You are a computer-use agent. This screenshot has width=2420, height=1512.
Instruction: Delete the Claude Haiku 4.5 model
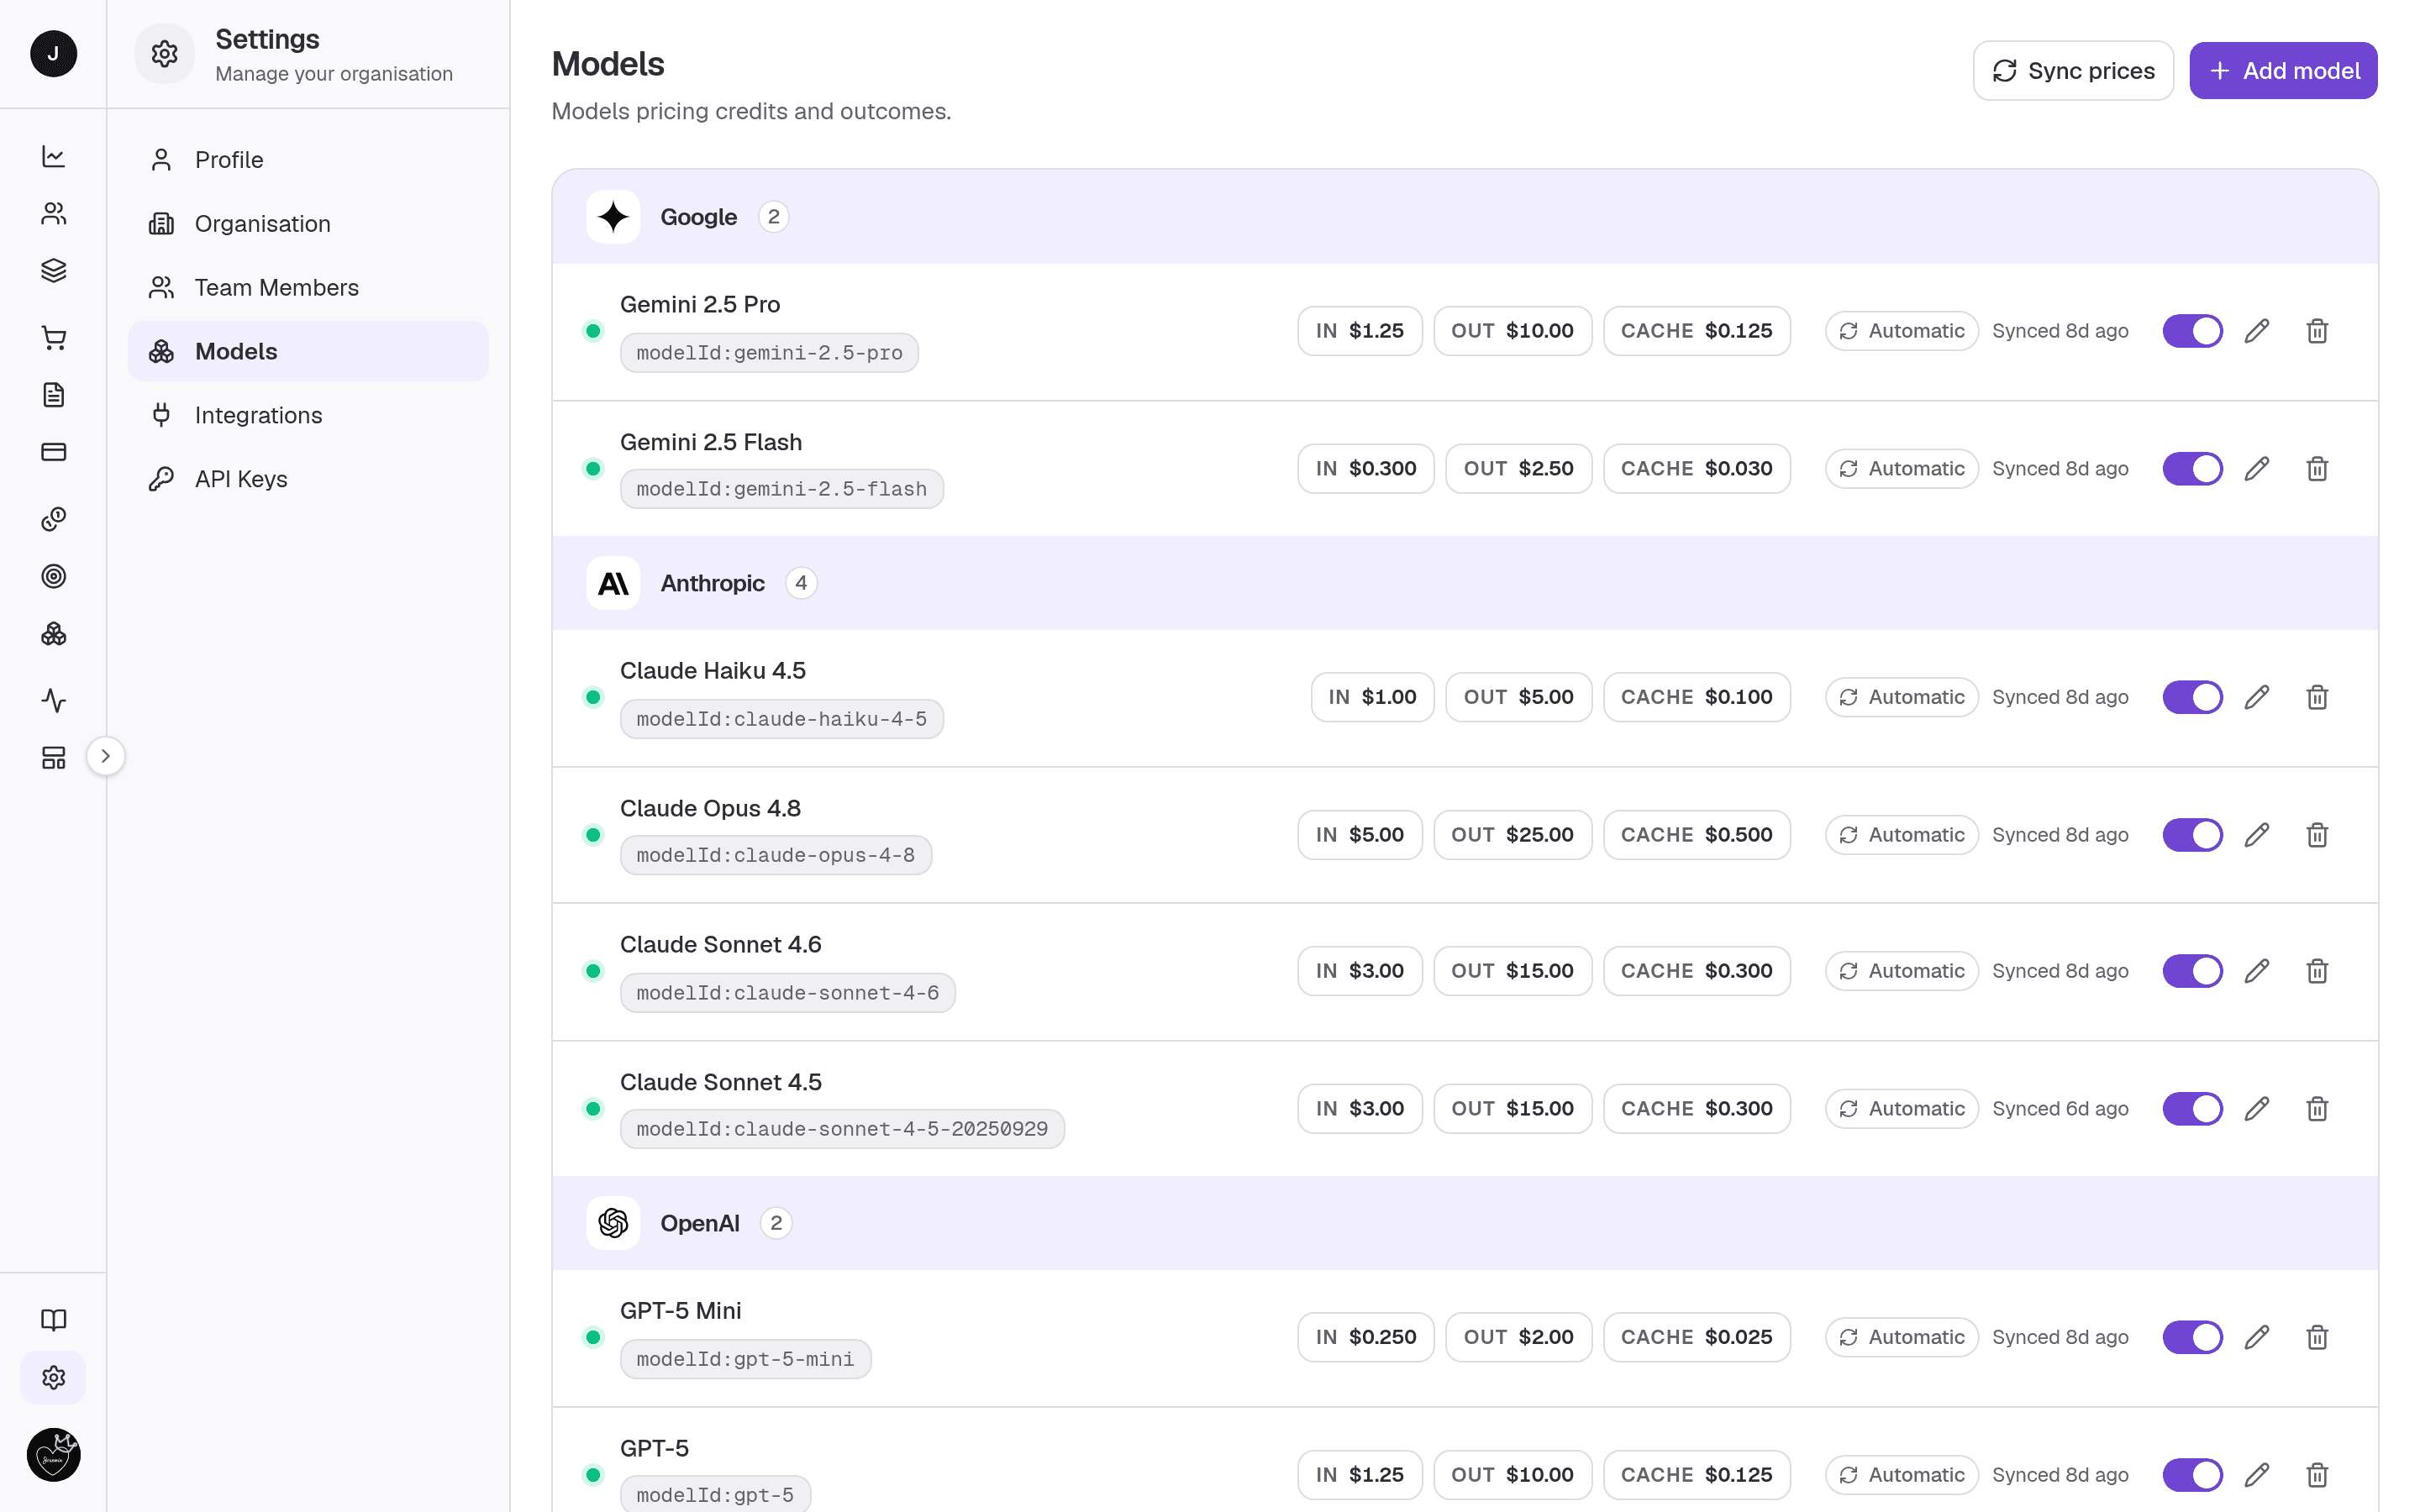(2317, 697)
